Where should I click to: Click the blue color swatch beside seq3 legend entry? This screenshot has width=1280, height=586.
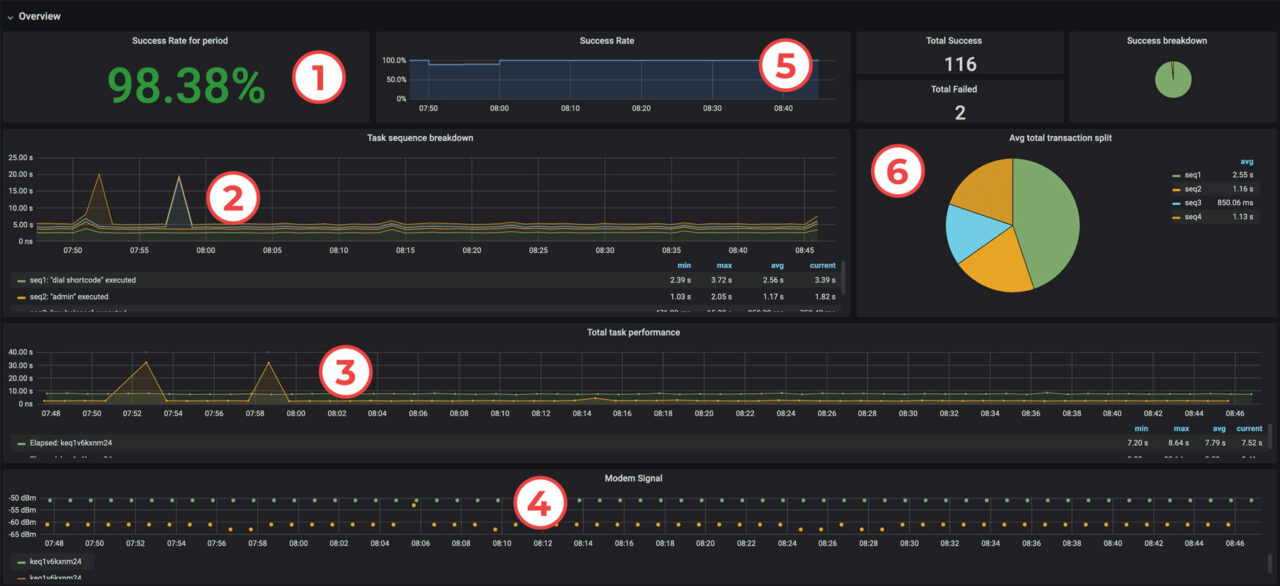pos(1177,202)
